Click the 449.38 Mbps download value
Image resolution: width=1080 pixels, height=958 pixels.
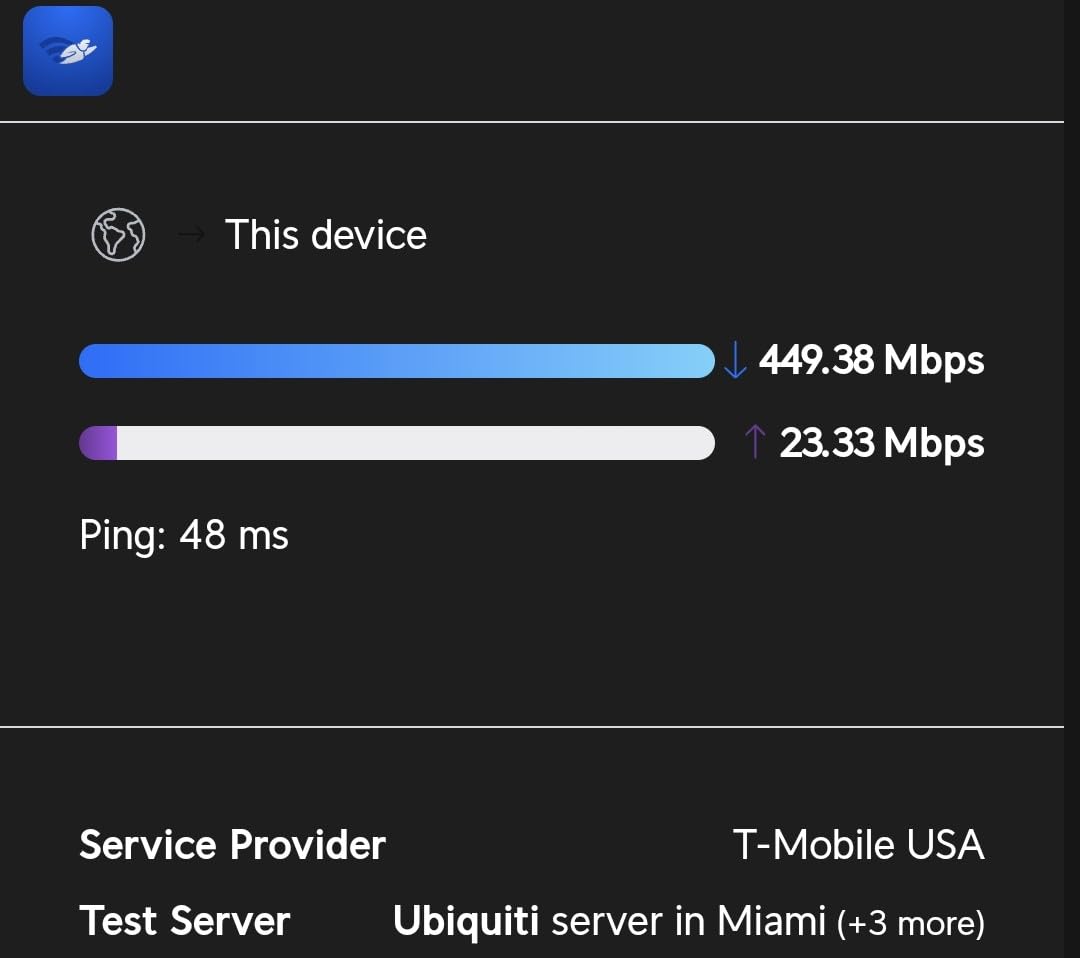[816, 360]
